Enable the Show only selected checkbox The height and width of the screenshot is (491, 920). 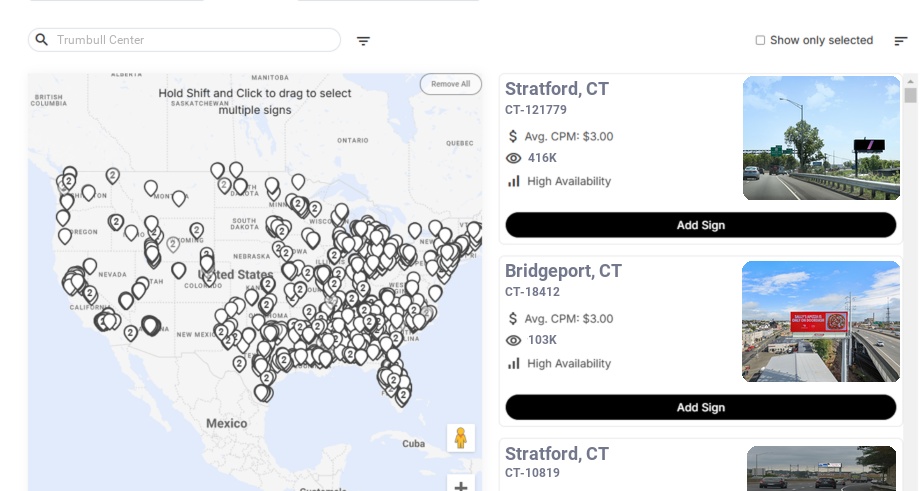(x=760, y=41)
